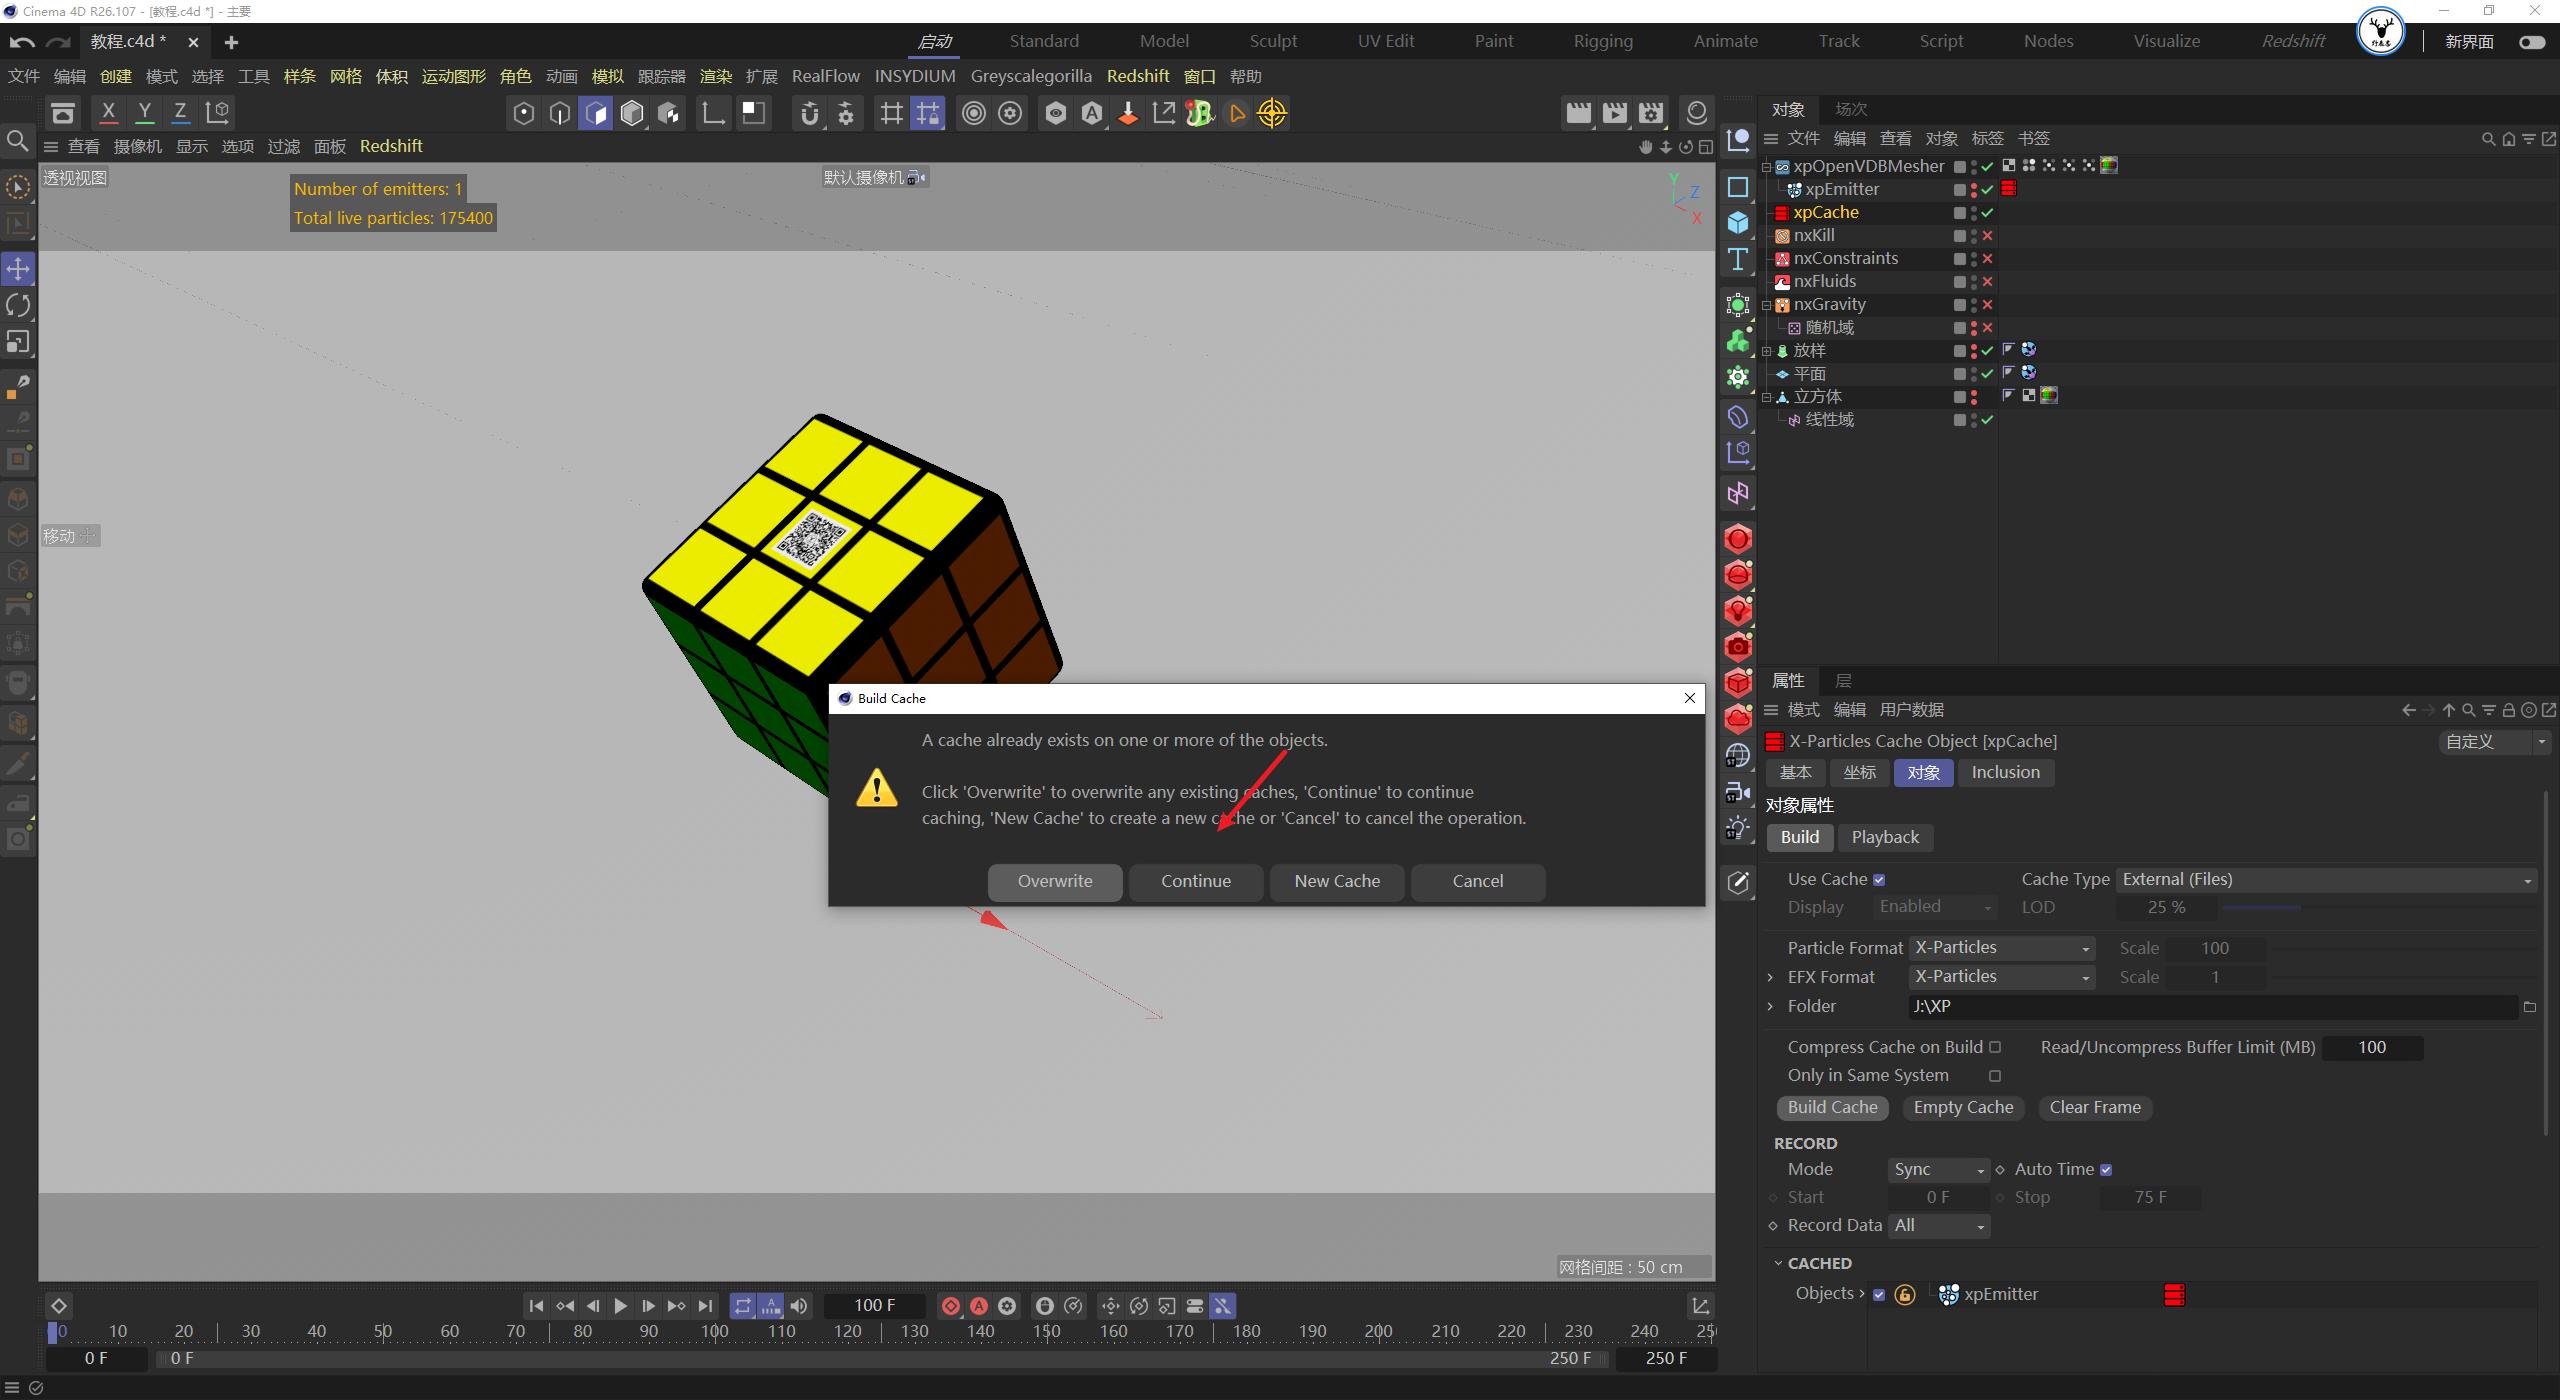
Task: Switch to the UV Edit layout tab
Action: [x=1385, y=41]
